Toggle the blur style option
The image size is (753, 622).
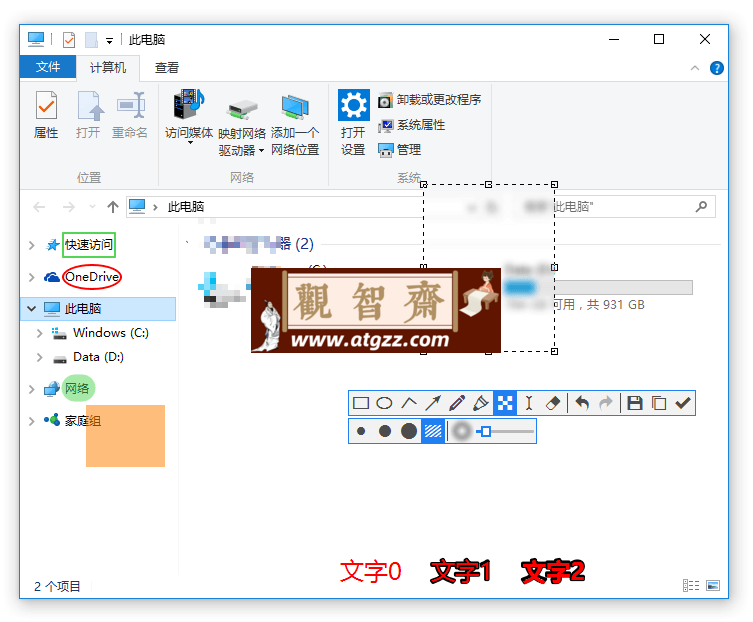point(462,431)
